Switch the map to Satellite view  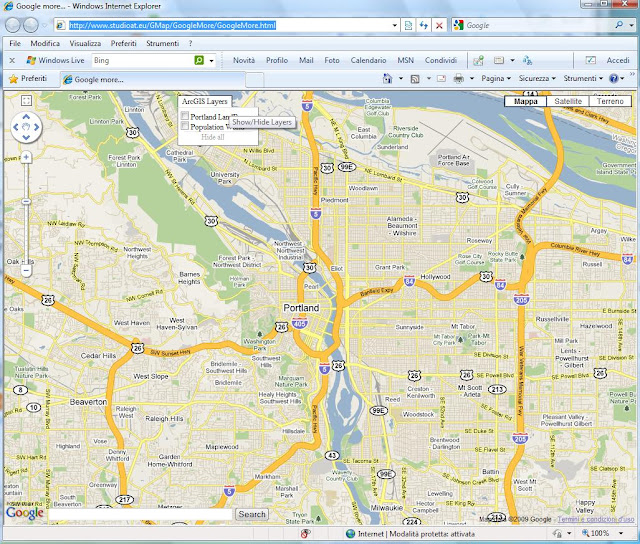point(568,101)
